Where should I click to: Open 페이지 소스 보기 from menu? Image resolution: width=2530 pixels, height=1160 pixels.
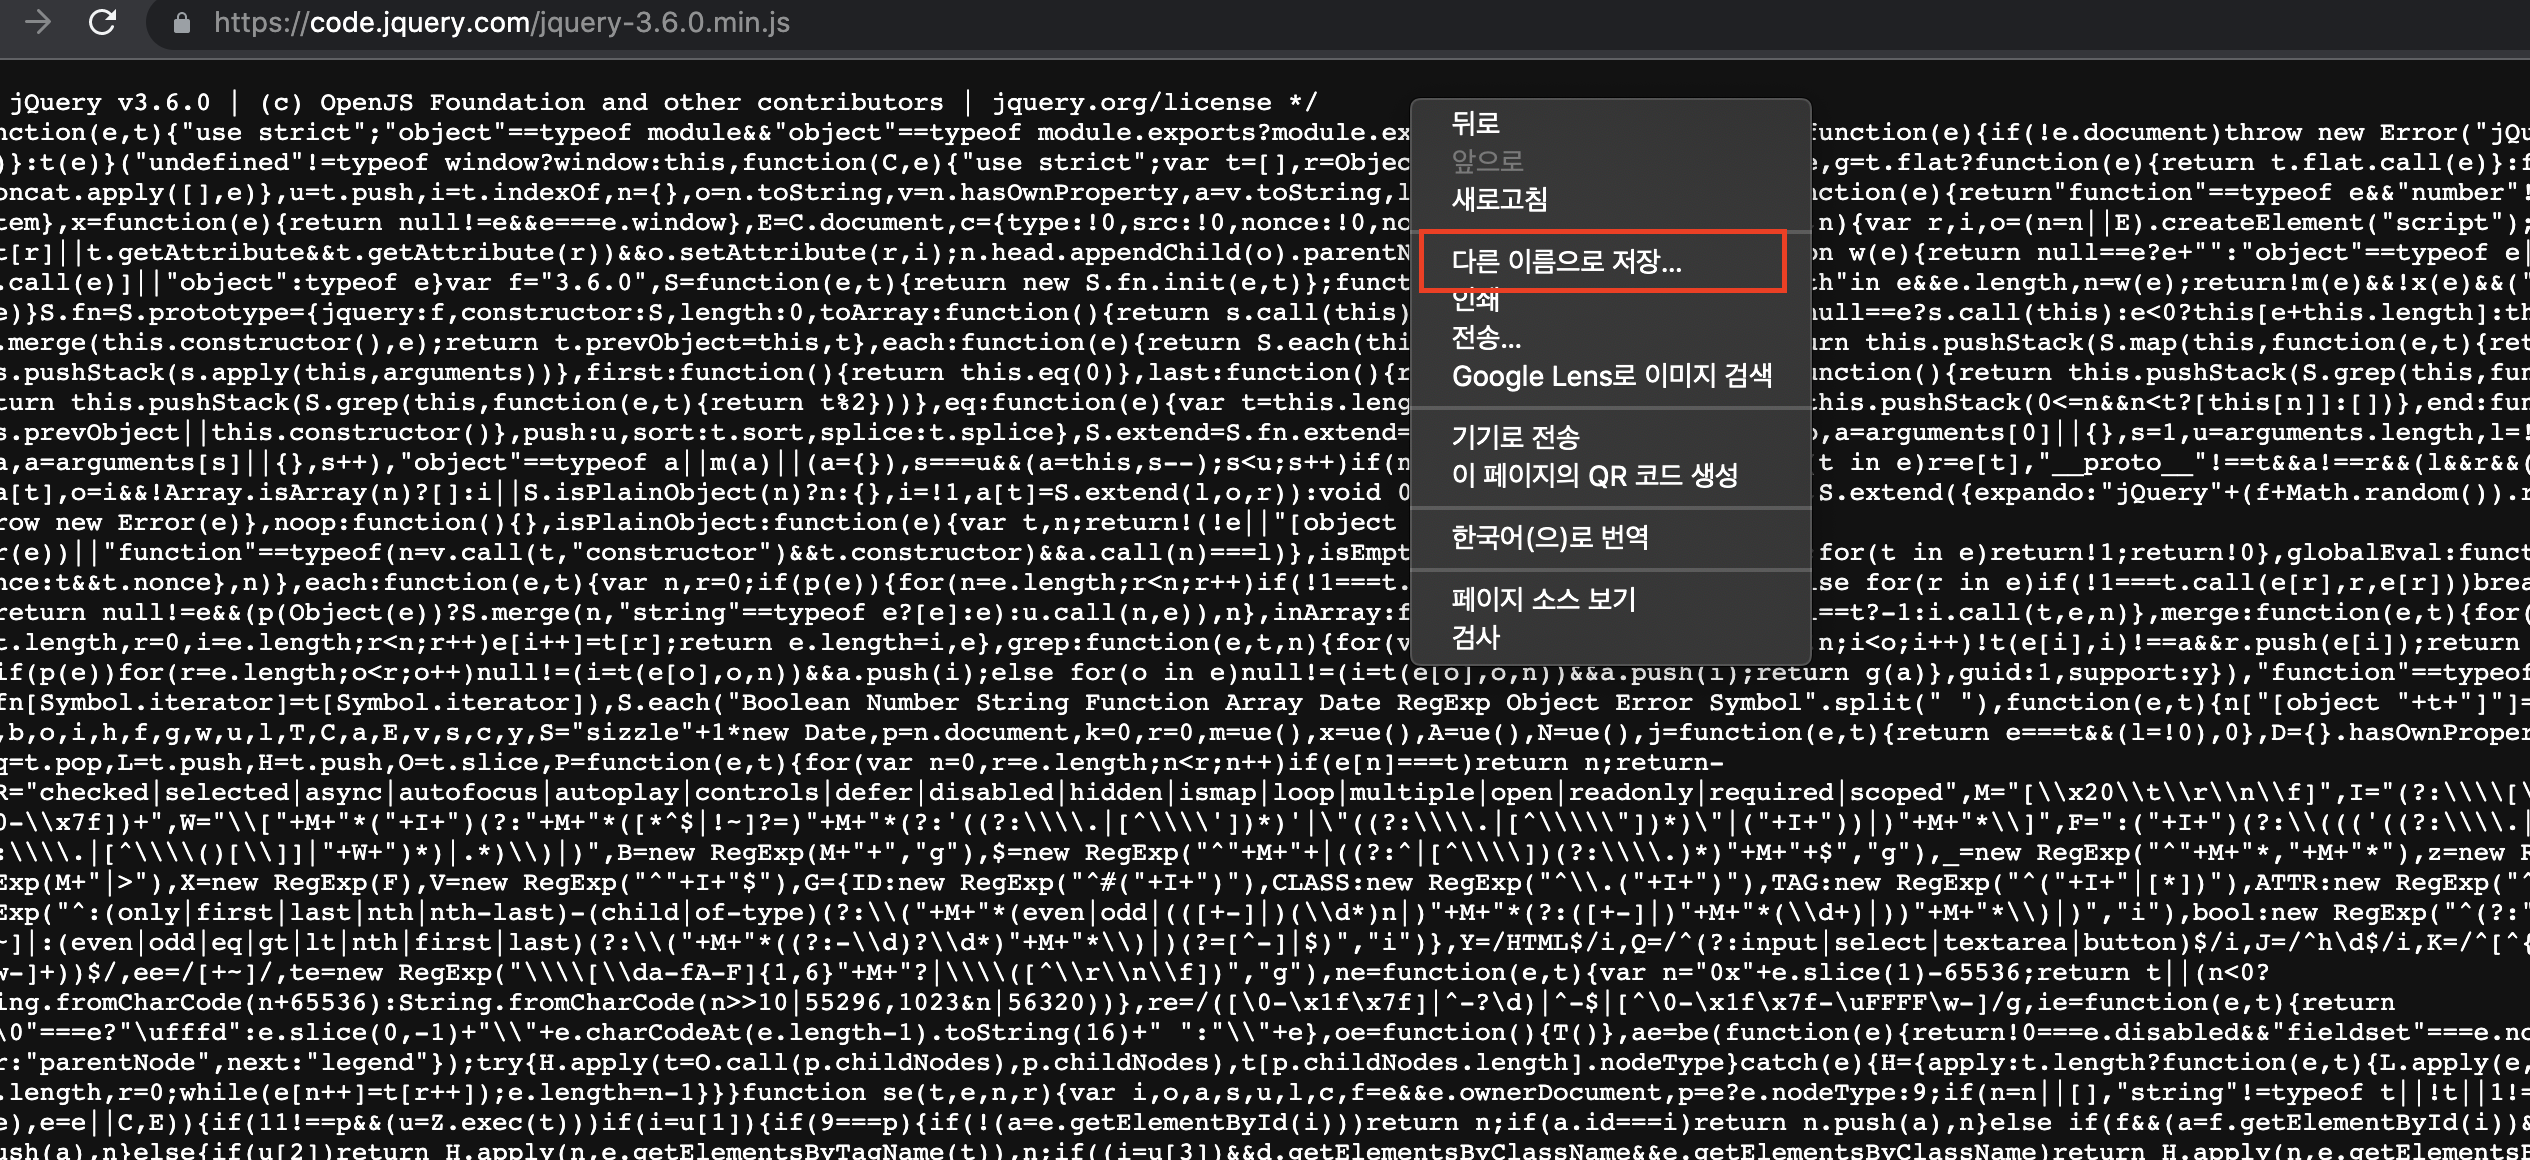[1543, 599]
